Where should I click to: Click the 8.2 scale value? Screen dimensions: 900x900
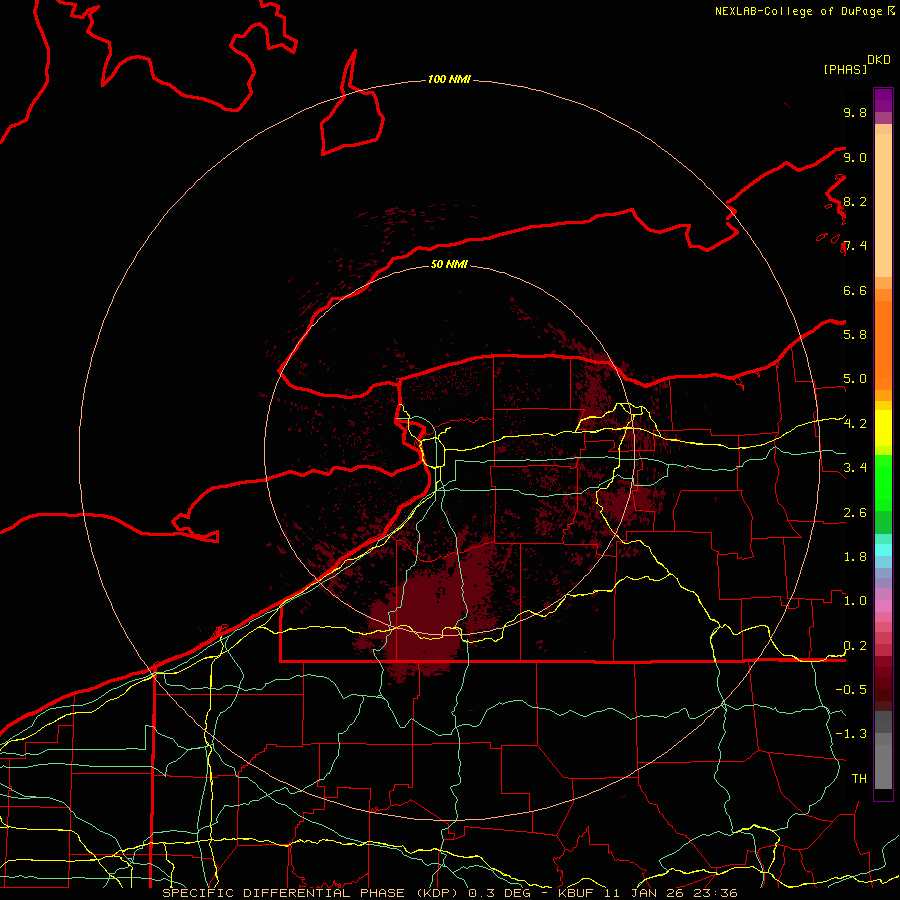point(855,201)
